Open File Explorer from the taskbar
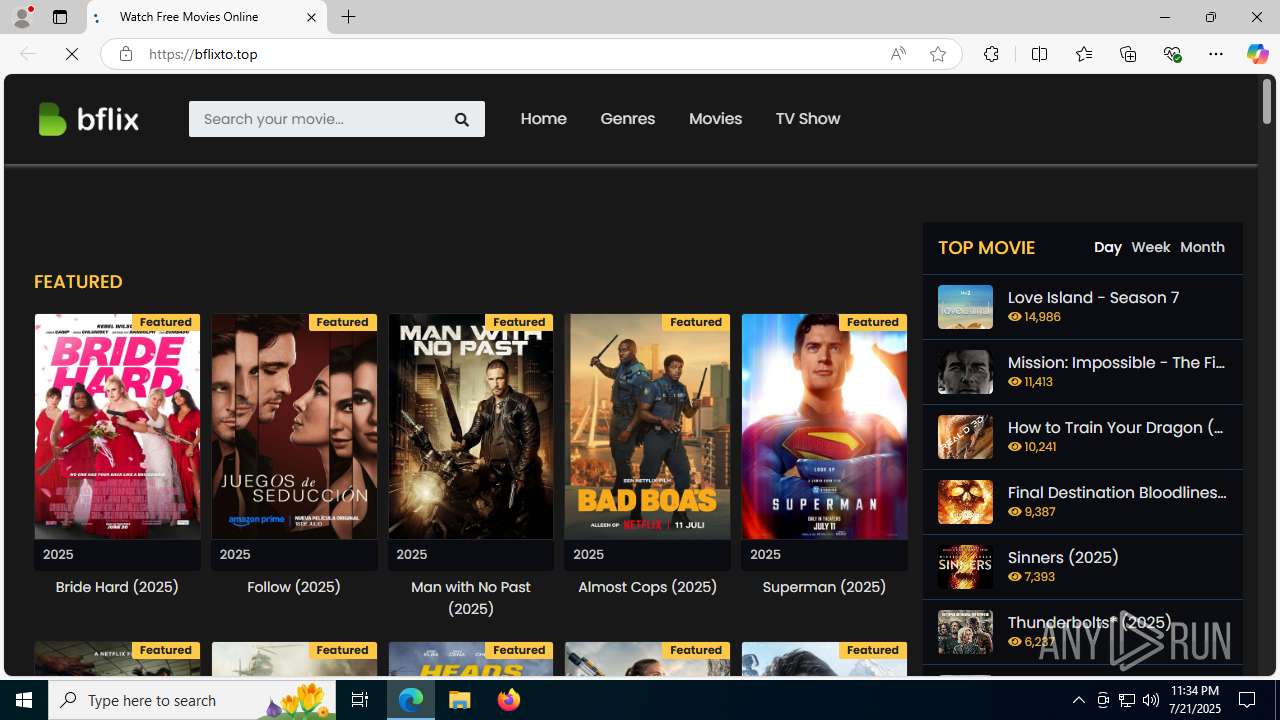This screenshot has height=720, width=1280. click(x=460, y=700)
